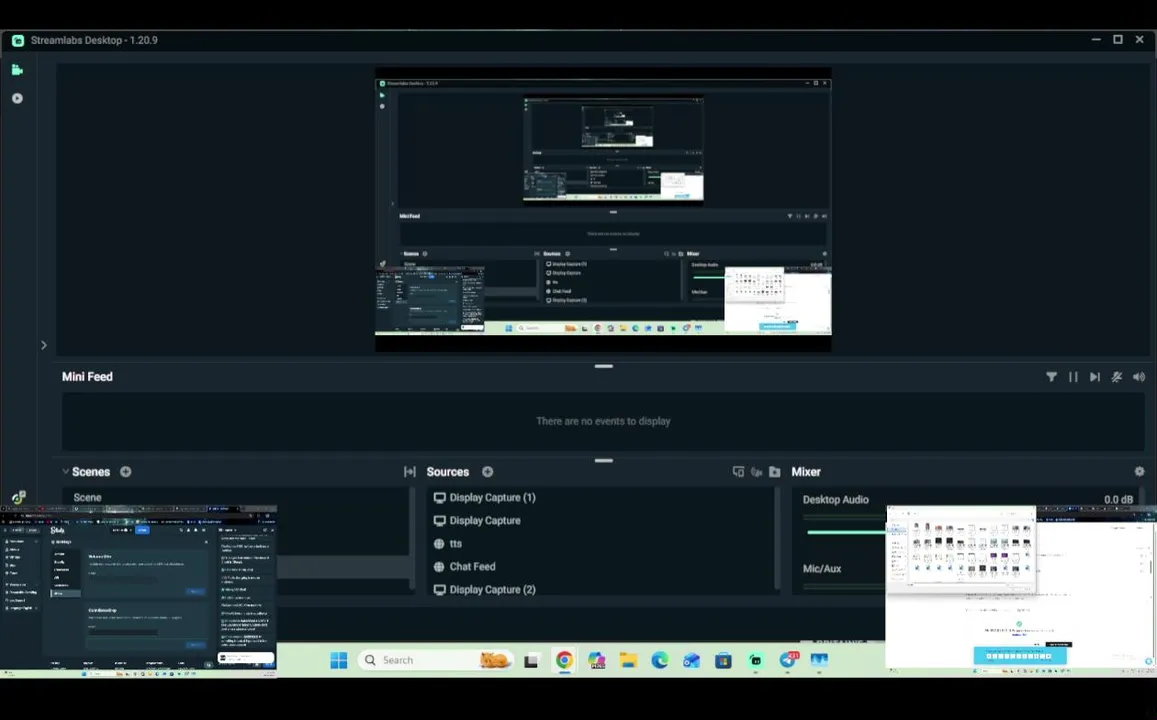Open Telegram from the taskbar

[x=788, y=660]
